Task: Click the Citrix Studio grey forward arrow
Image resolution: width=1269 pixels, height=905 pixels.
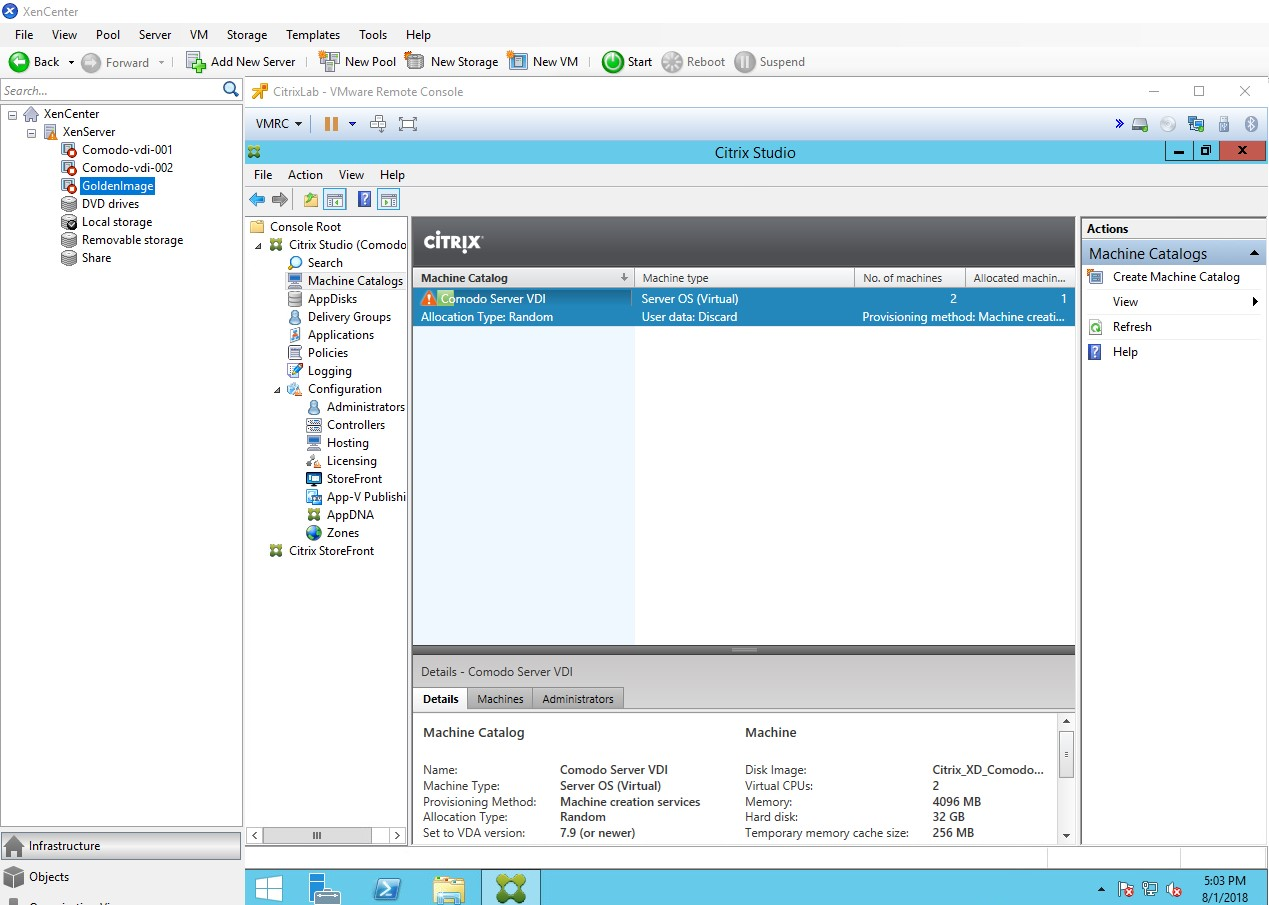Action: pos(280,199)
